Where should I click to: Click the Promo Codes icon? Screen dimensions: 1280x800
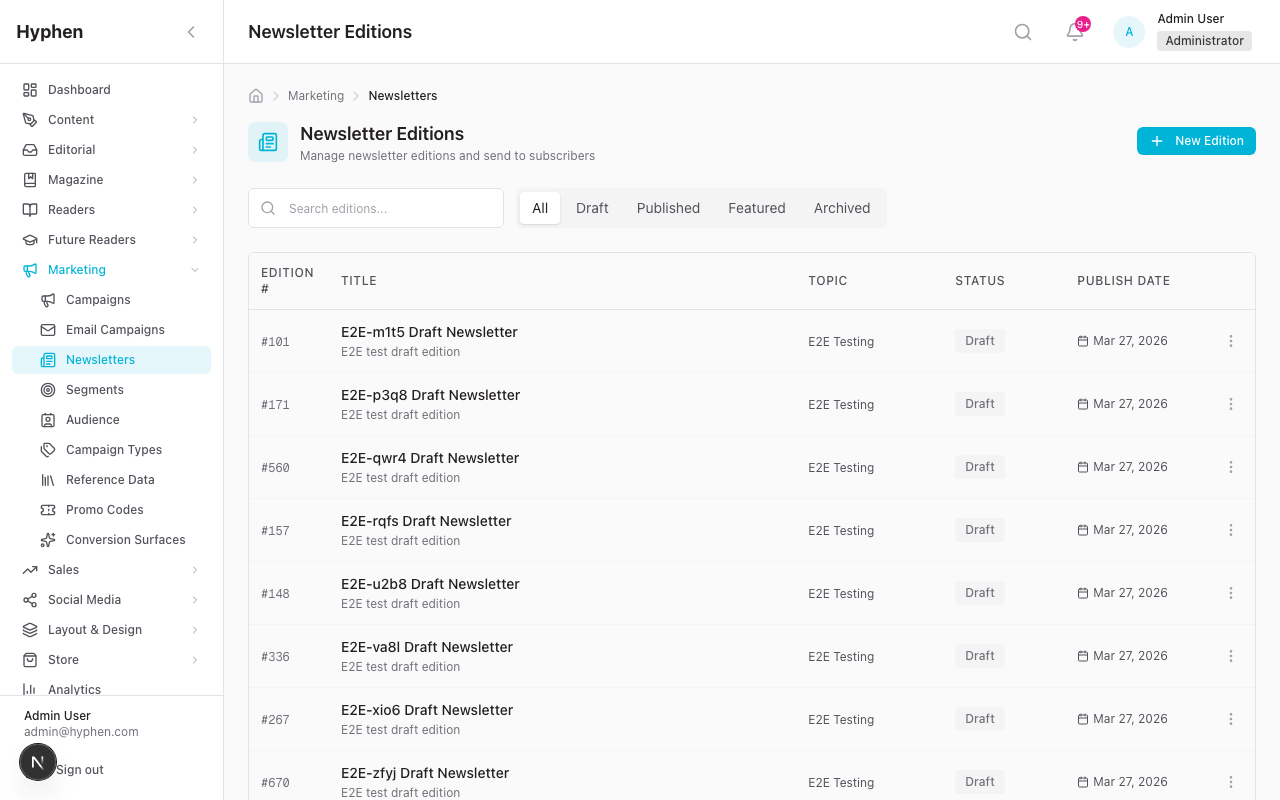pos(47,509)
